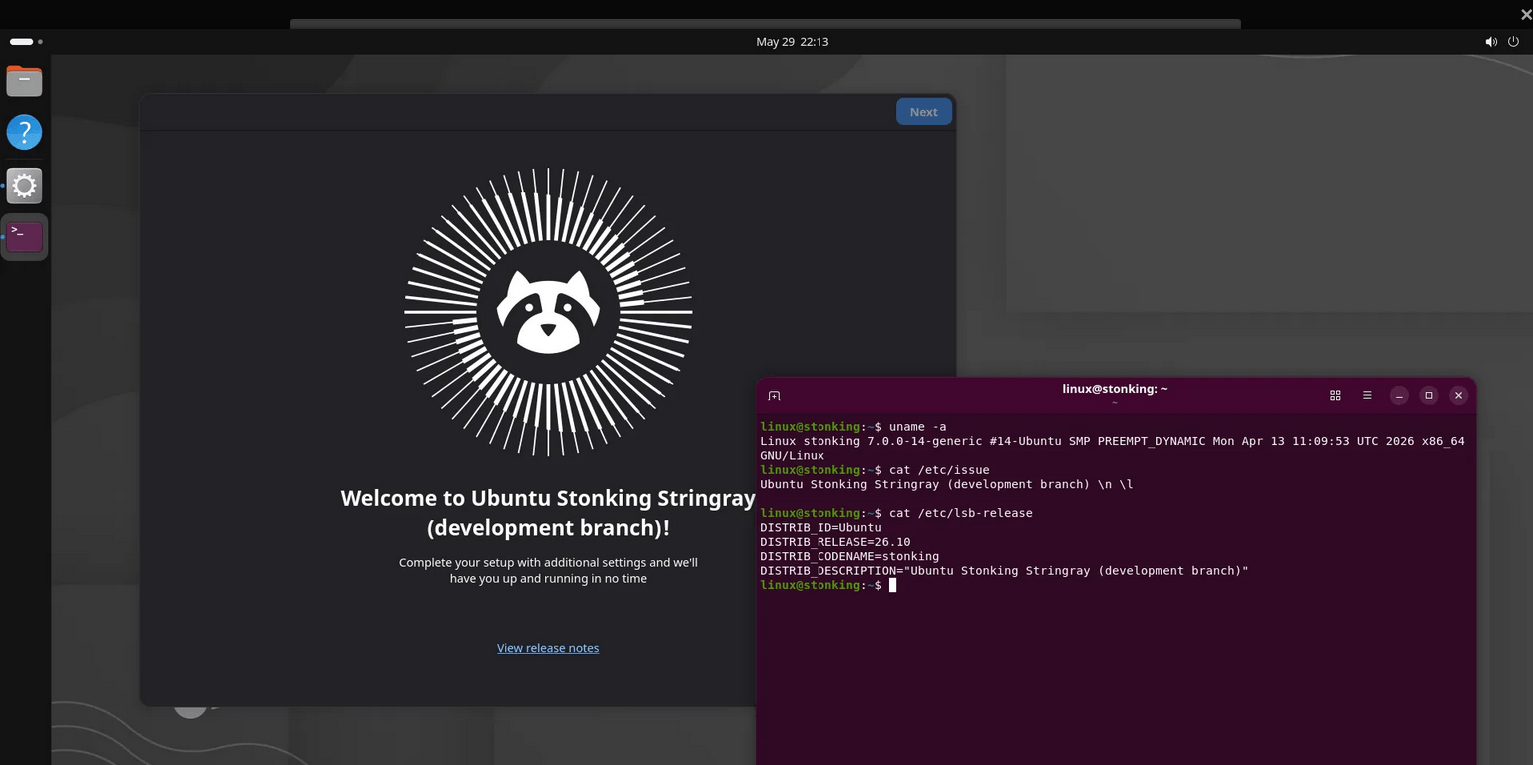1533x765 pixels.
Task: Open the Help app in dock
Action: (24, 132)
